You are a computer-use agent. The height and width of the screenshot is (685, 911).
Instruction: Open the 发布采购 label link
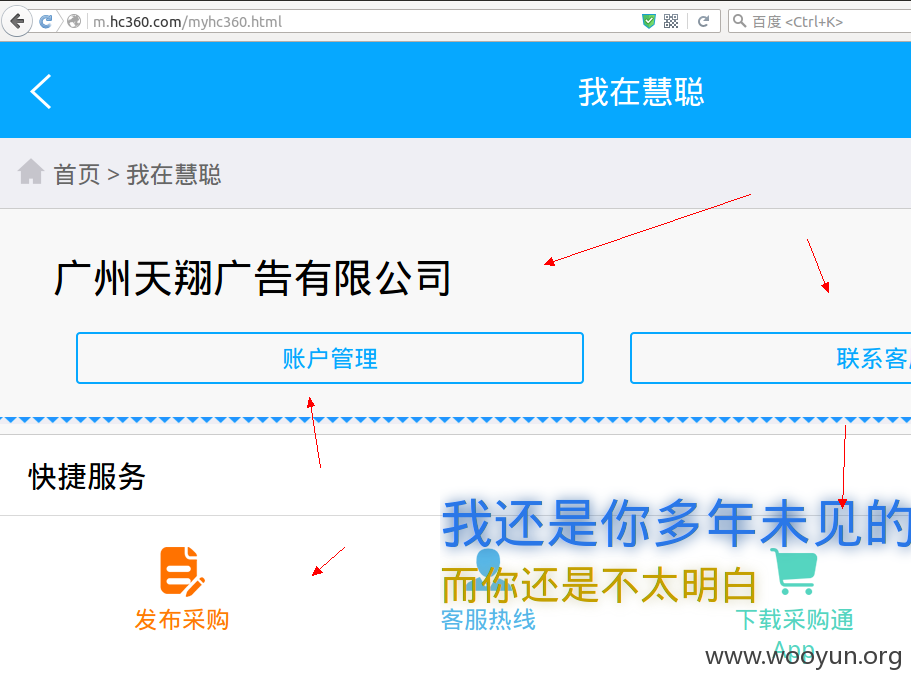[x=182, y=620]
